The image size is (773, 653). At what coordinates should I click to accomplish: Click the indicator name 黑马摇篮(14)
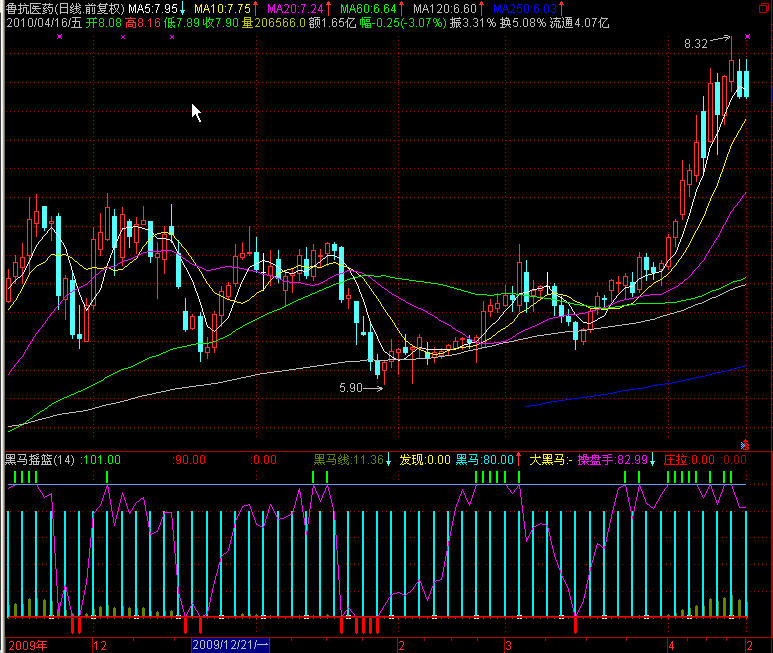[40, 460]
